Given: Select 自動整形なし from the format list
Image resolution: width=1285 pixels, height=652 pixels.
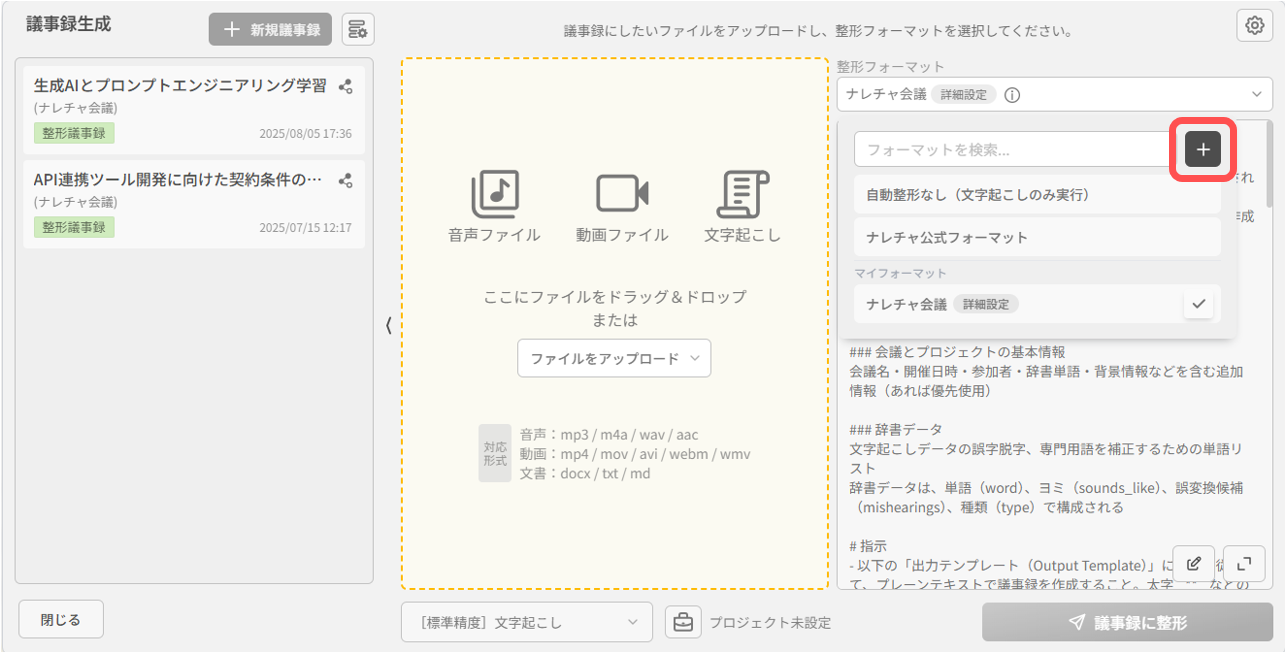Looking at the screenshot, I should click(1037, 192).
